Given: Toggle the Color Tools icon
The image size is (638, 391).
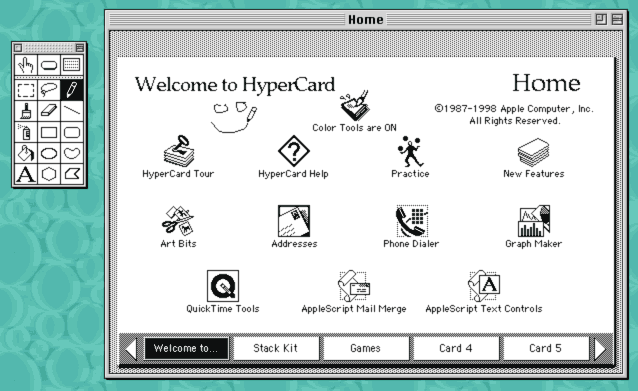Looking at the screenshot, I should click(x=354, y=111).
